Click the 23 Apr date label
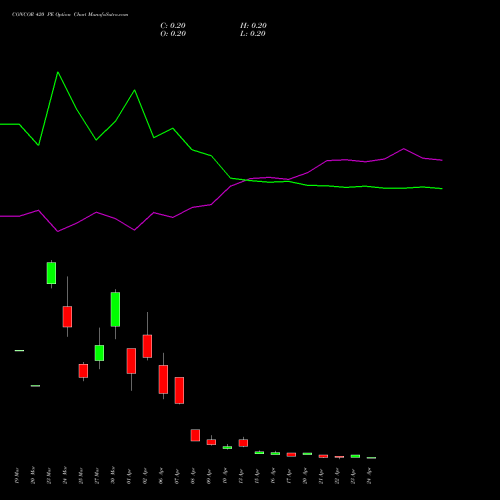This screenshot has width=500, height=500. click(353, 476)
